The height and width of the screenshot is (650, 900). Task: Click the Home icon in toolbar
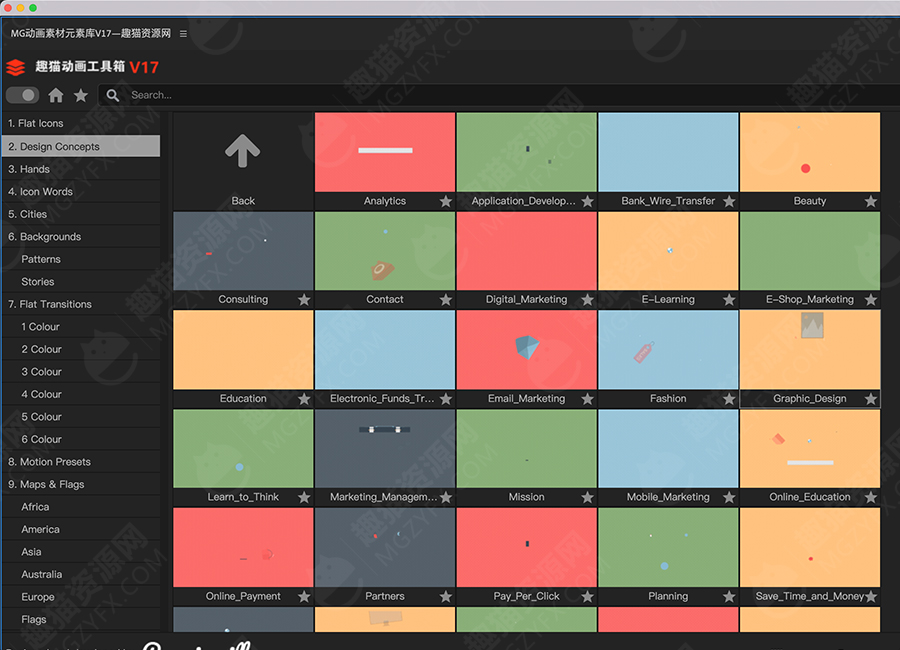pos(56,95)
